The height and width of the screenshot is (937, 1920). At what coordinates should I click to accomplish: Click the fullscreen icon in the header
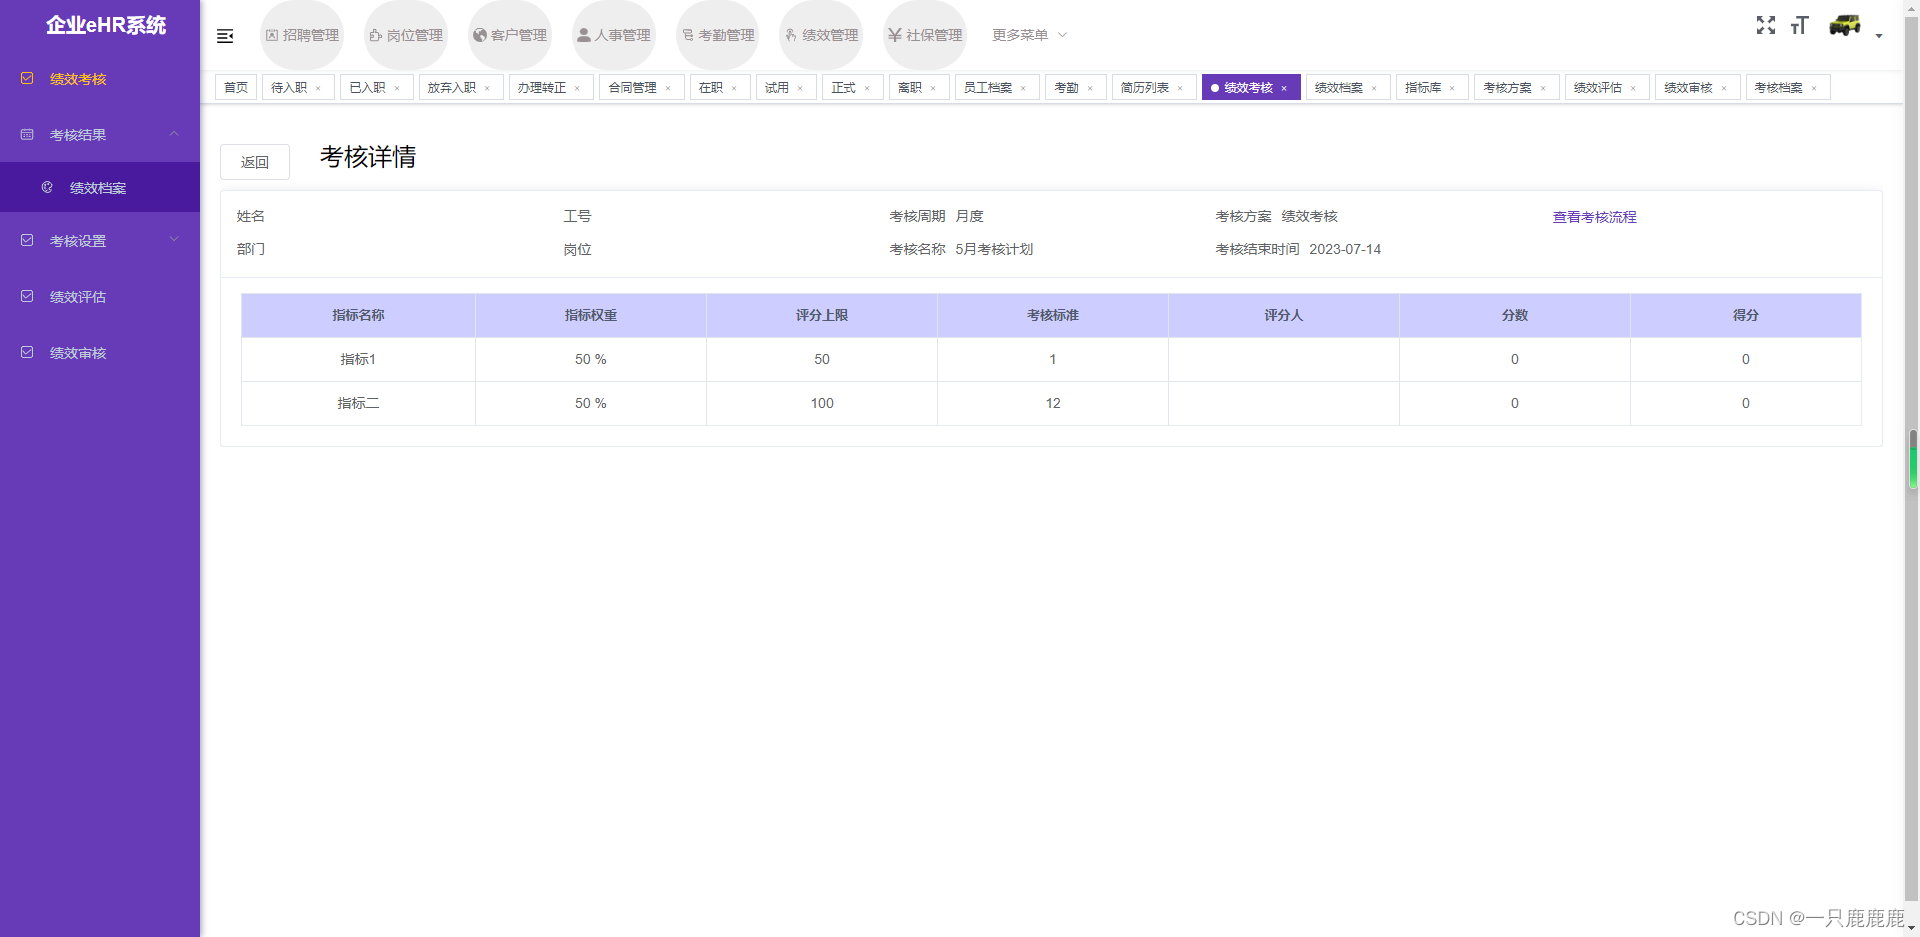click(1766, 26)
